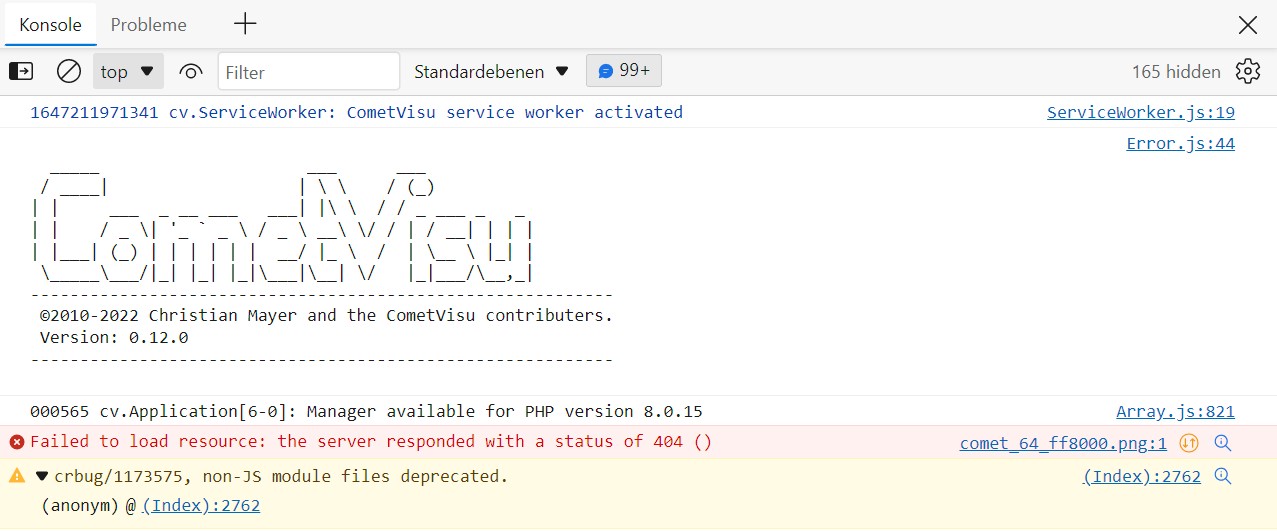This screenshot has height=531, width=1277.
Task: Switch to the Probleme tab
Action: point(148,25)
